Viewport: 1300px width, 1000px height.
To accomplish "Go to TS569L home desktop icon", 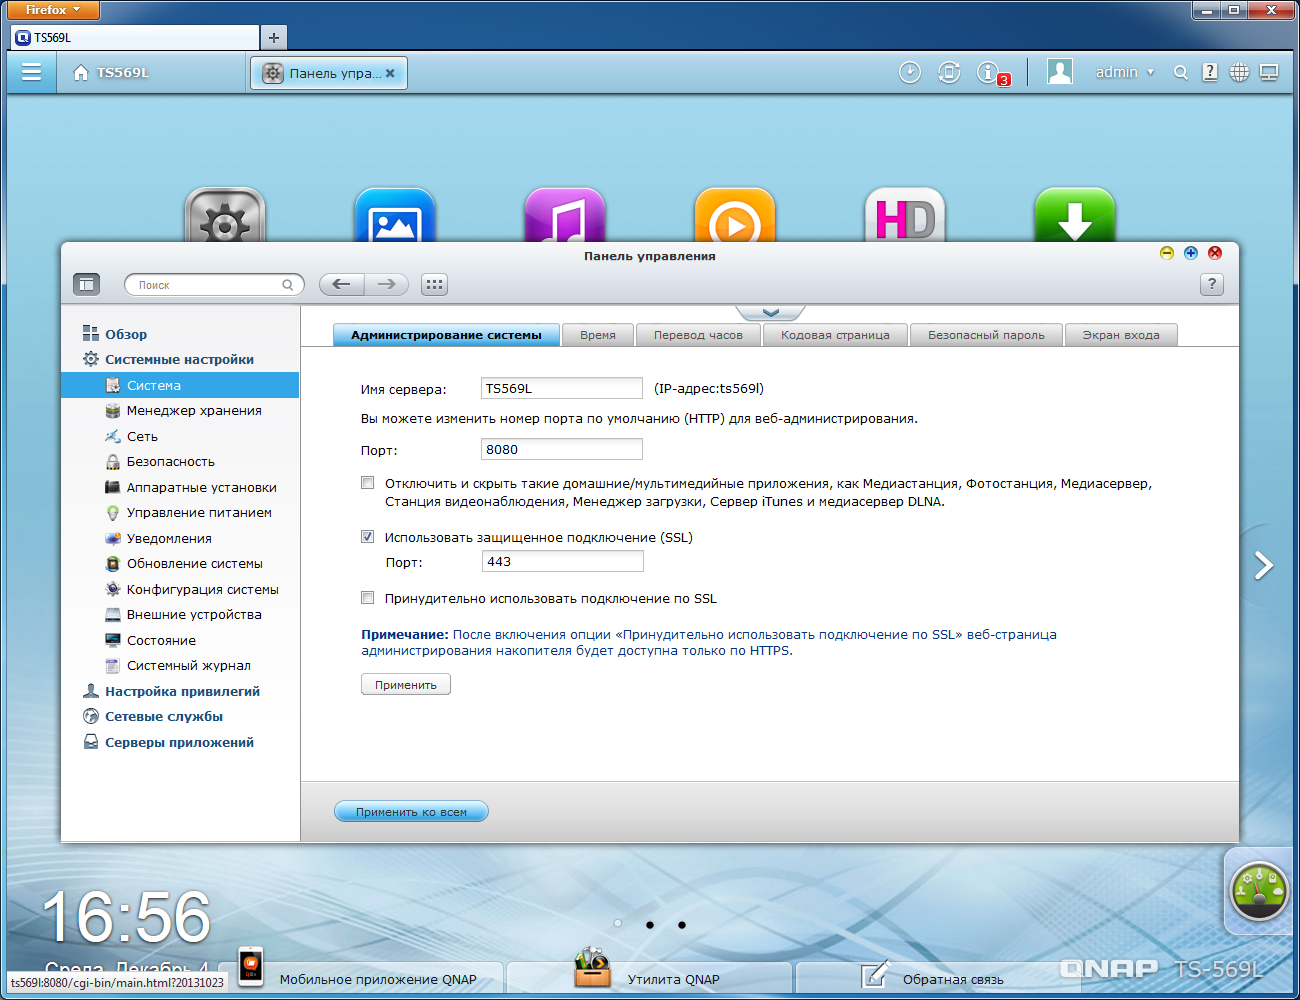I will click(x=111, y=73).
